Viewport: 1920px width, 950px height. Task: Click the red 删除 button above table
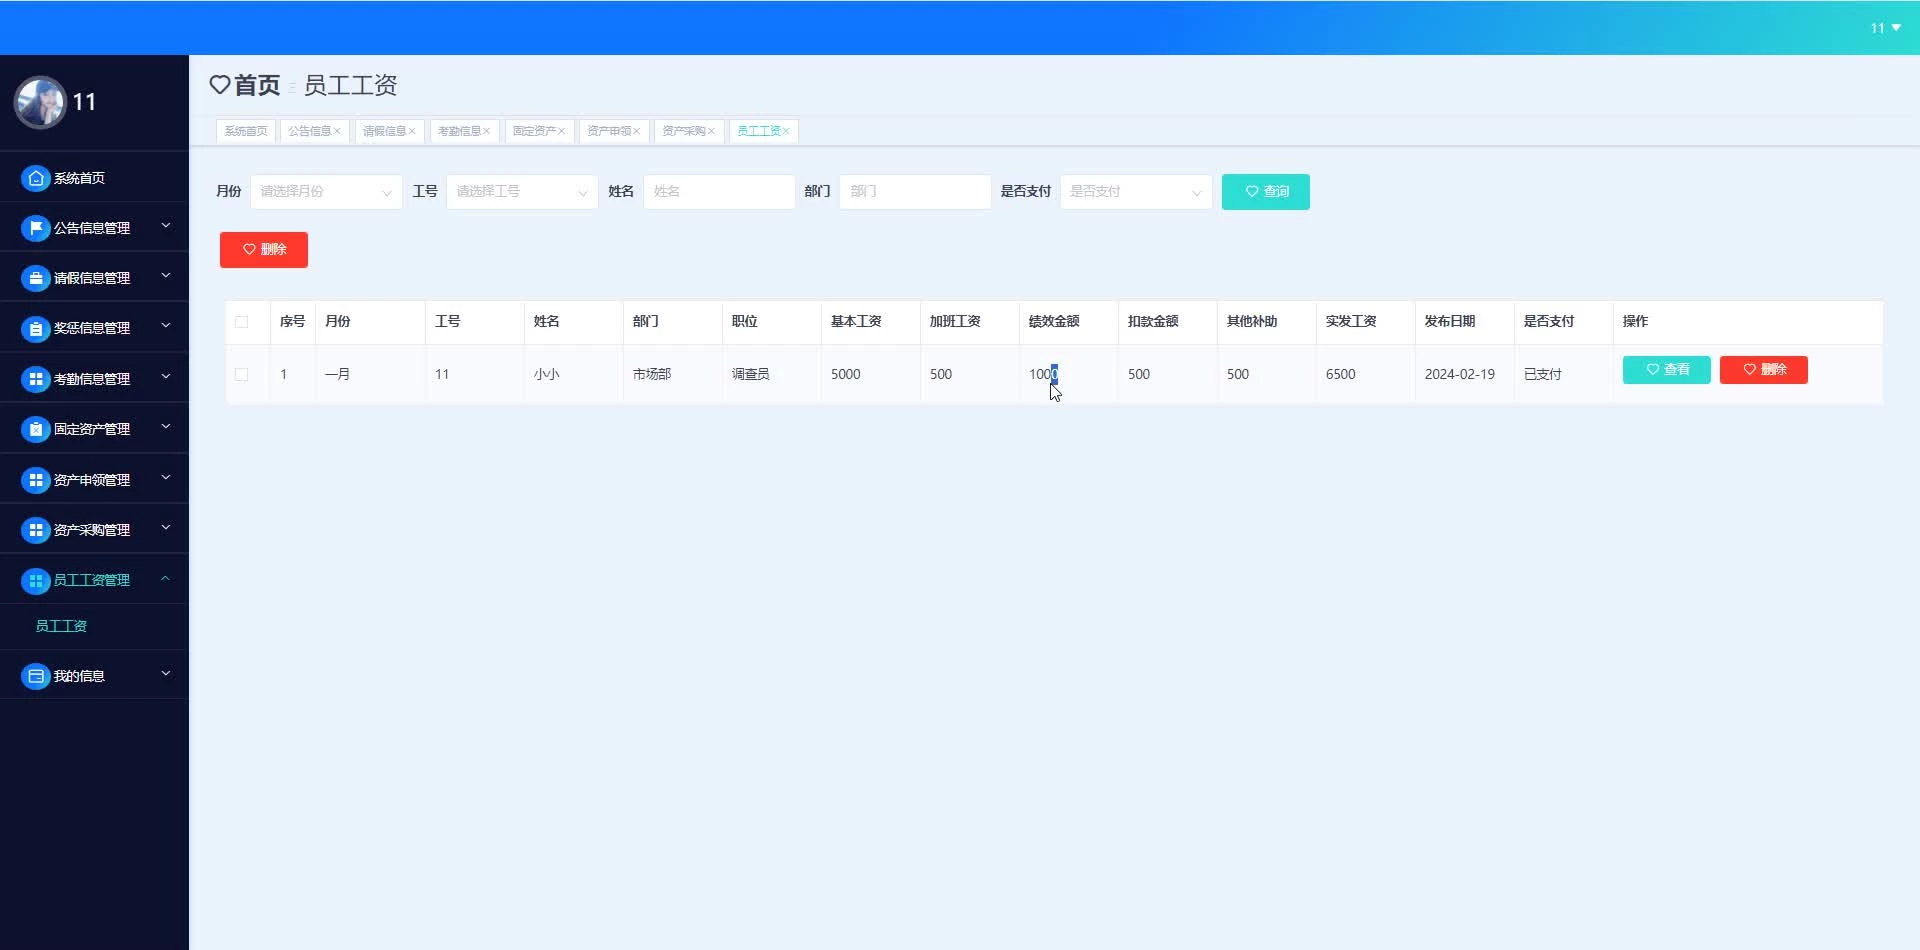264,250
